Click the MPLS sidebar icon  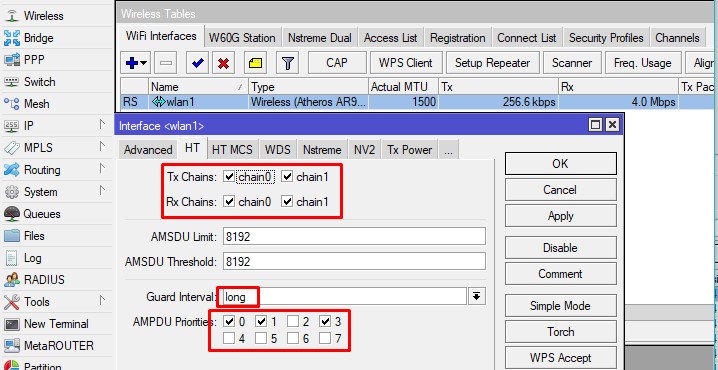[11, 147]
